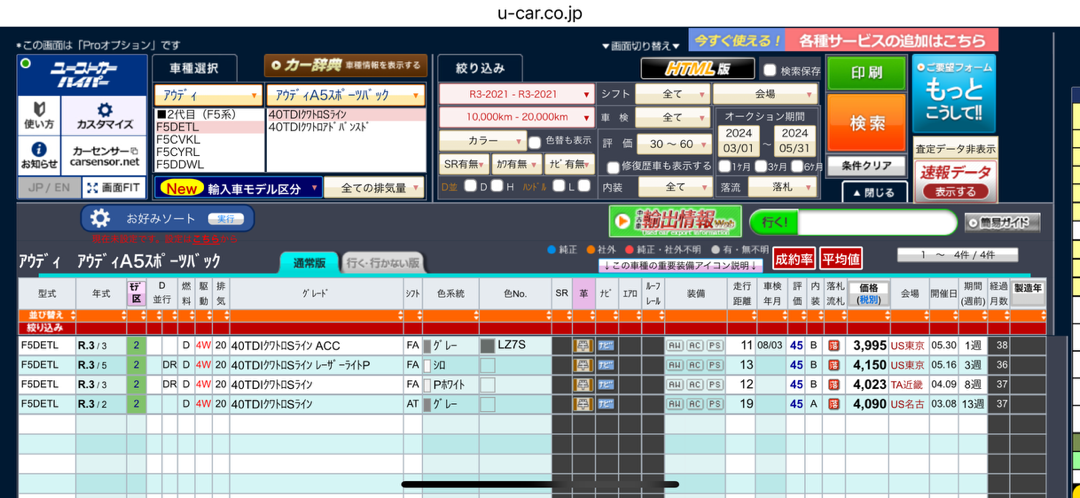Check the 1ヶ月 period checkbox
1080x498 pixels.
tap(725, 166)
